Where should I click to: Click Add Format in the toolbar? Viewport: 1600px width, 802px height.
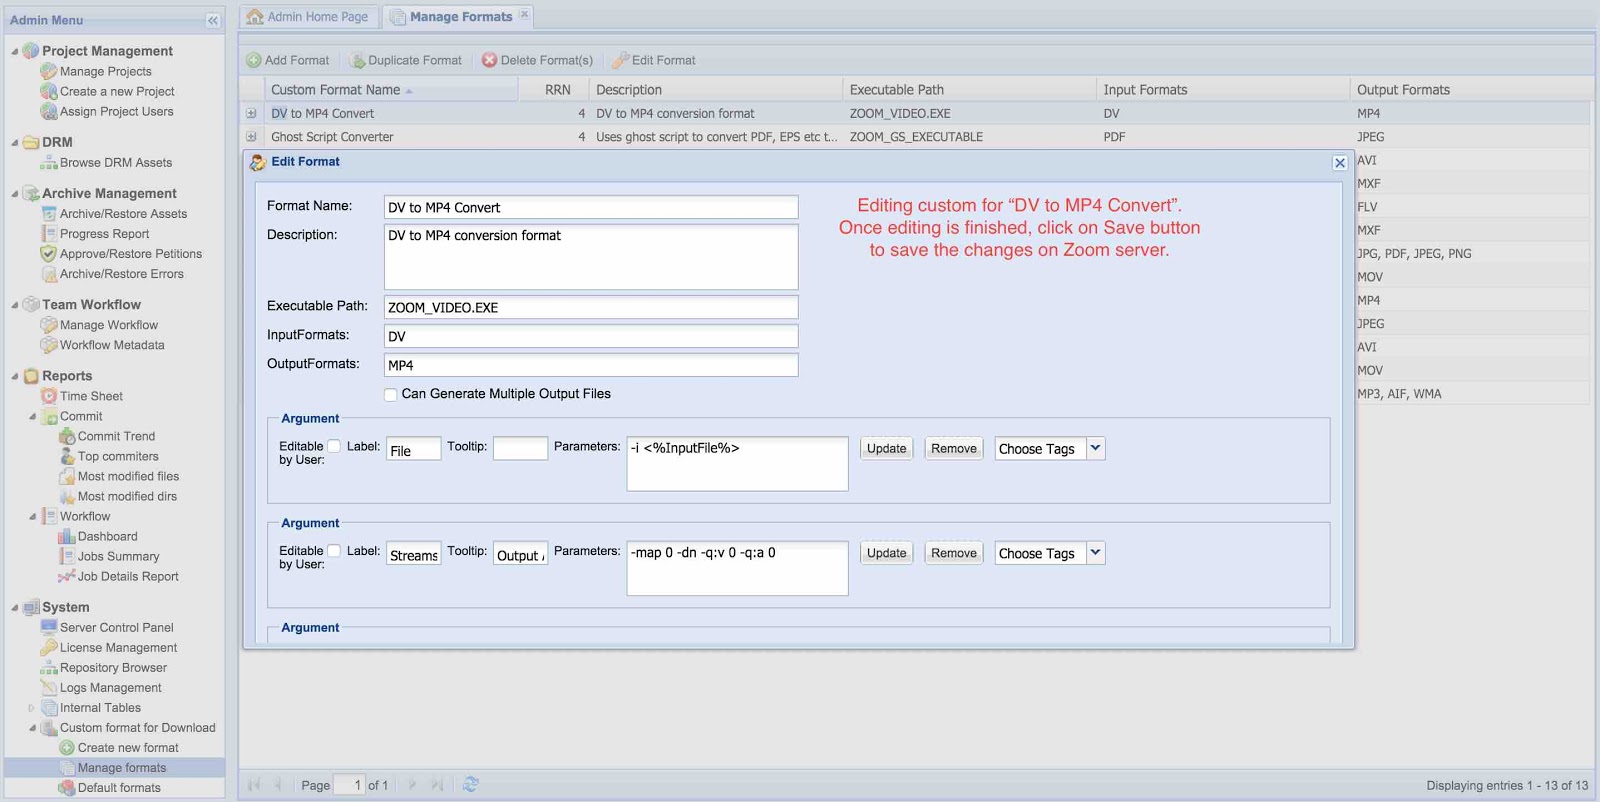click(288, 60)
